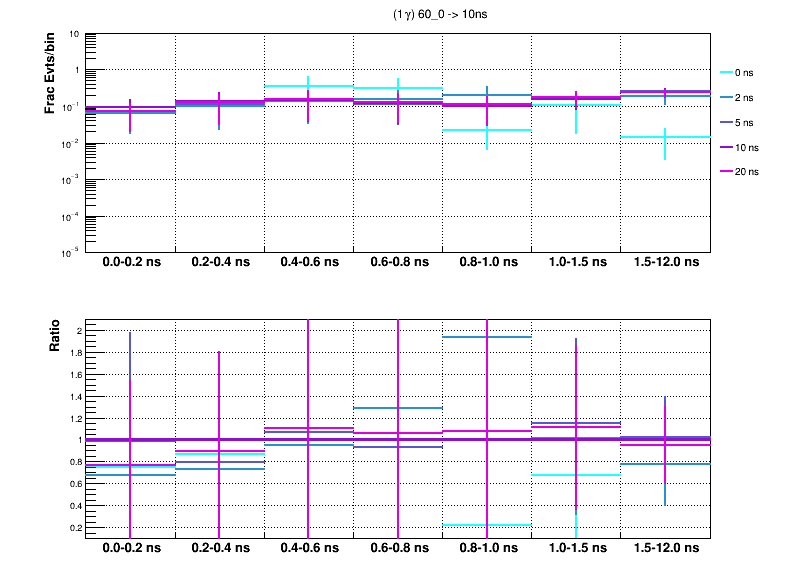The width and height of the screenshot is (796, 572).
Task: Click the 'Ratio' y-axis title
Action: 56,336
